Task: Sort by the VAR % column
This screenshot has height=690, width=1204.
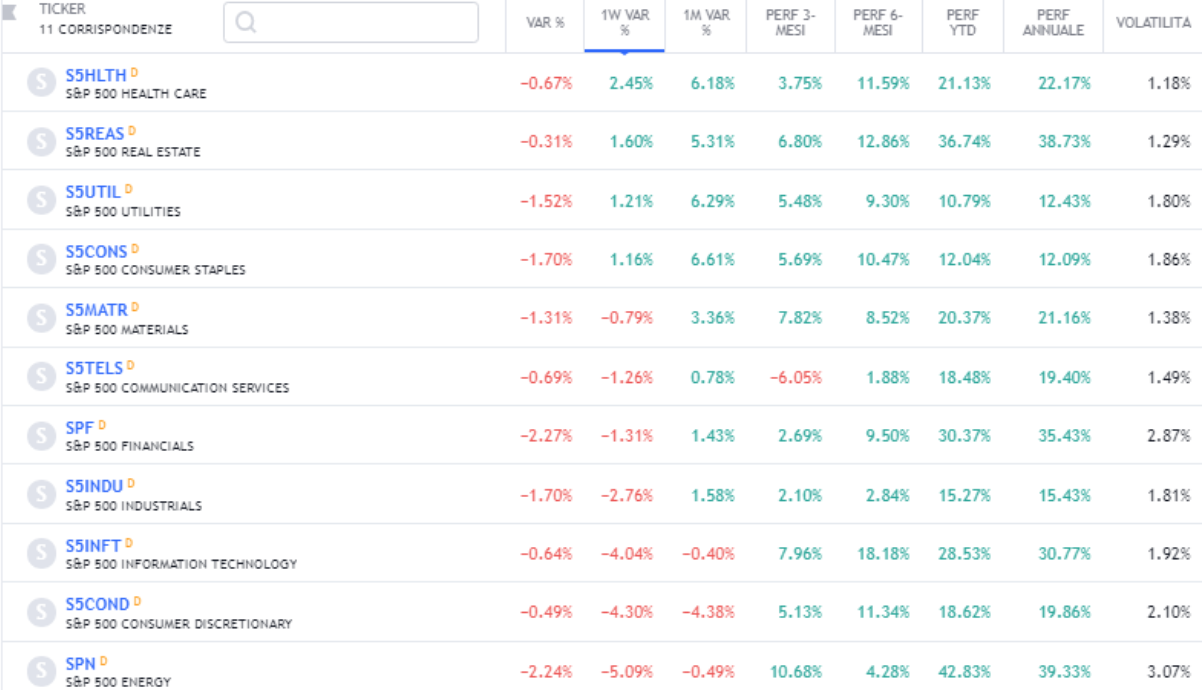Action: coord(546,22)
